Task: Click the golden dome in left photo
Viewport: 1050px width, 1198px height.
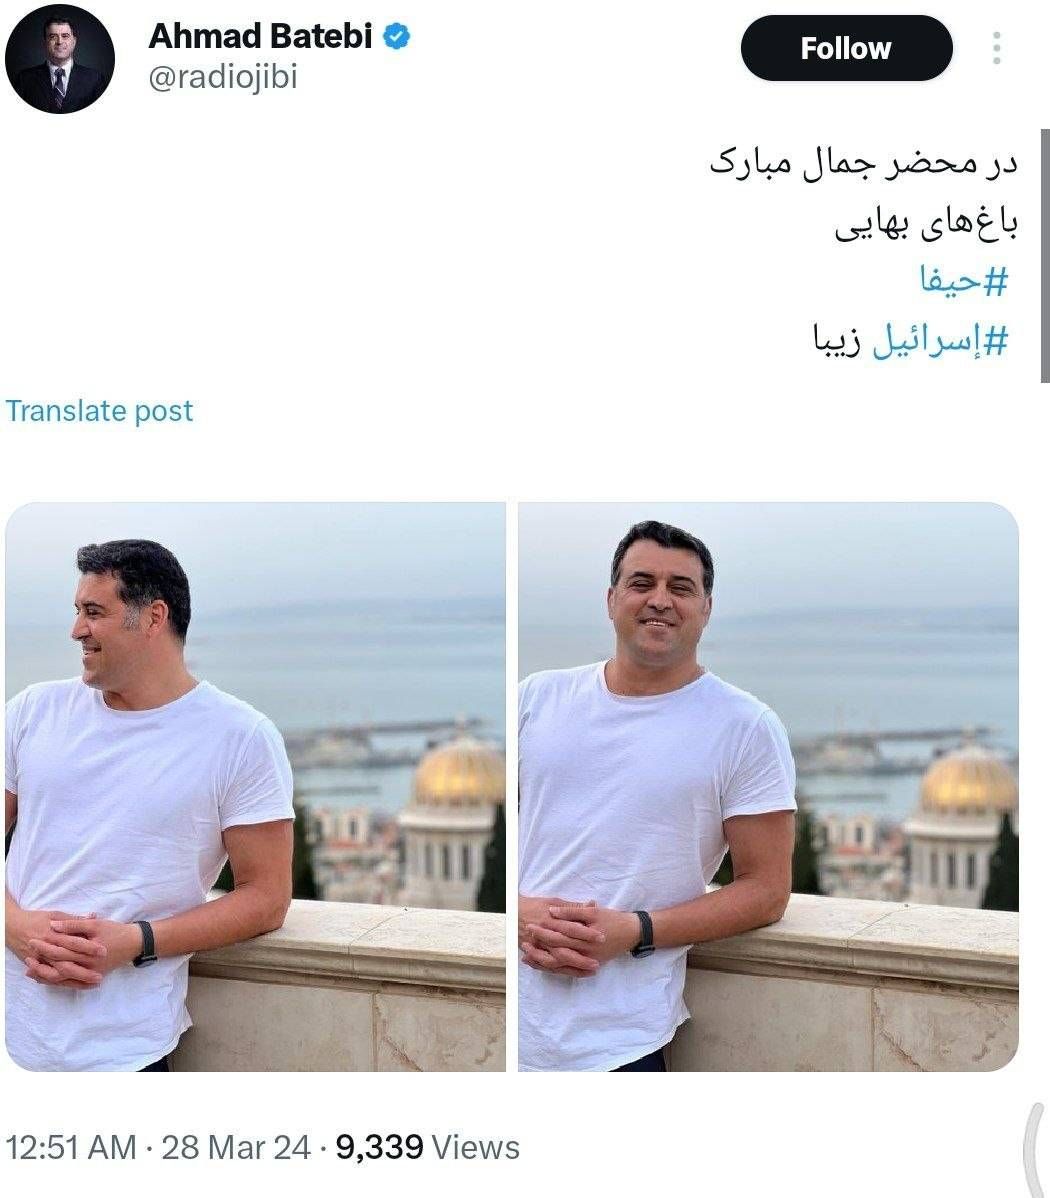Action: [458, 772]
